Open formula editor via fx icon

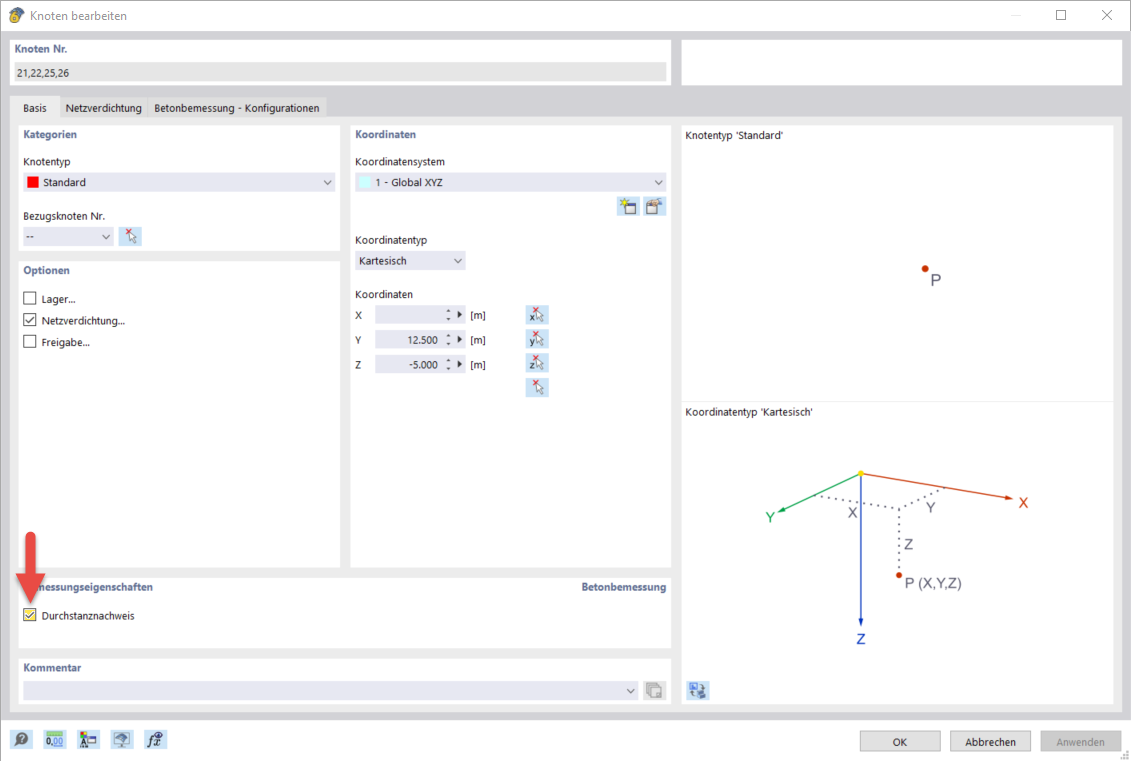155,739
